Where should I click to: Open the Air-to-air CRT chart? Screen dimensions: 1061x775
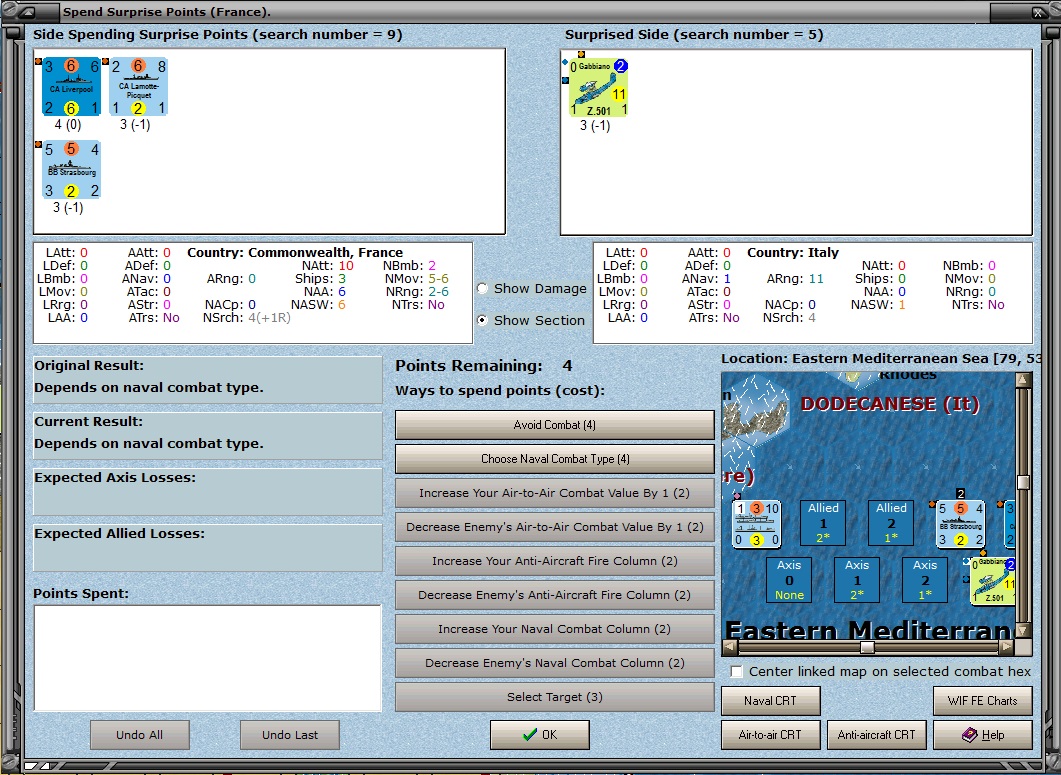coord(770,734)
